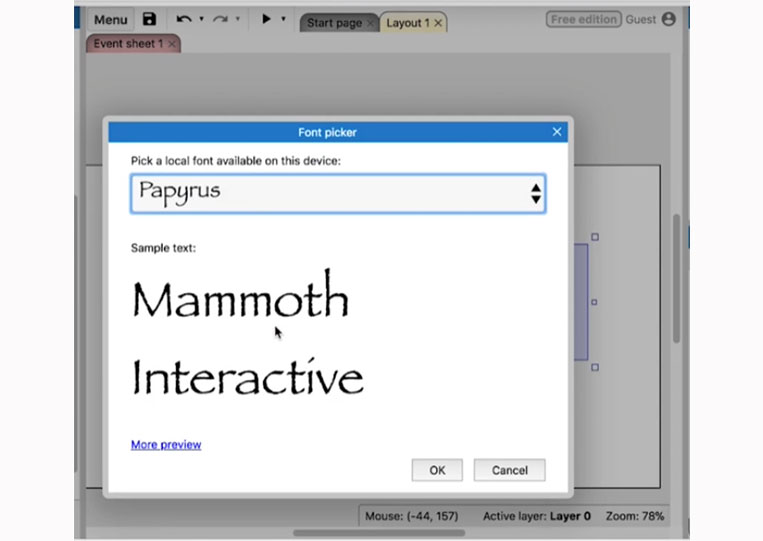The width and height of the screenshot is (763, 541).
Task: Click the Mouse coordinates status entry
Action: pos(412,516)
